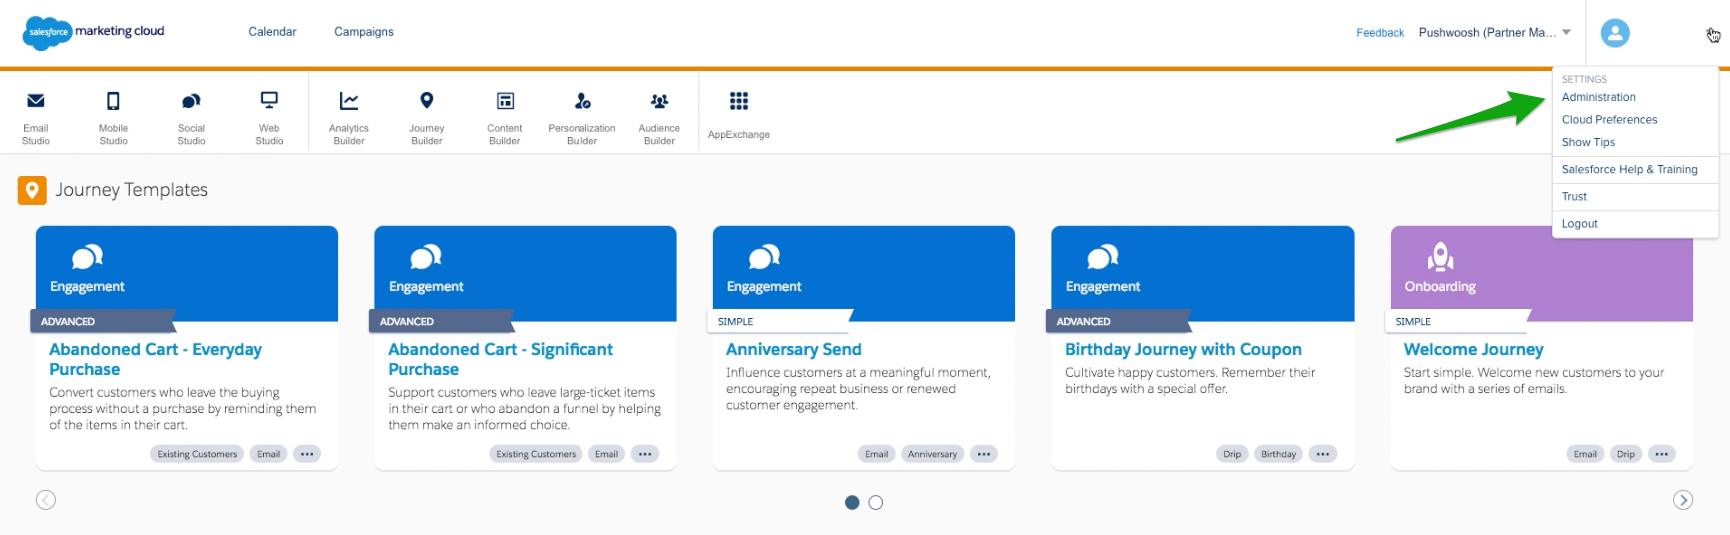Select Show Tips menu item
Screen dimensions: 1730x535
click(x=1588, y=142)
